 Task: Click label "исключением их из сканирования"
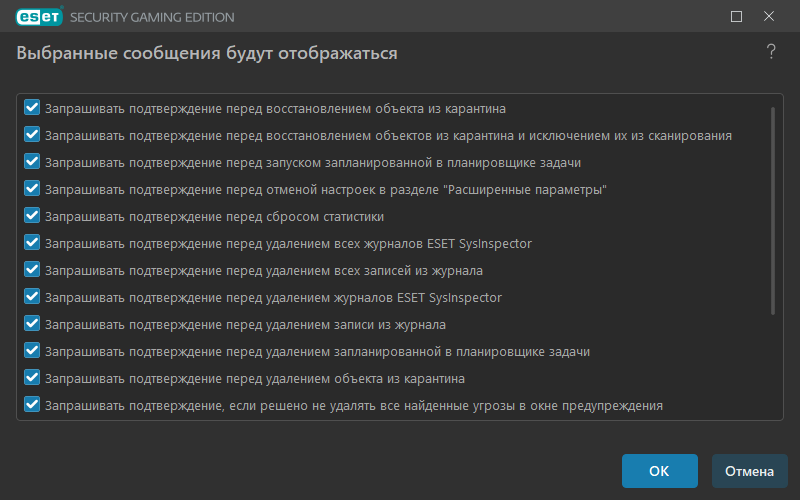coord(630,136)
